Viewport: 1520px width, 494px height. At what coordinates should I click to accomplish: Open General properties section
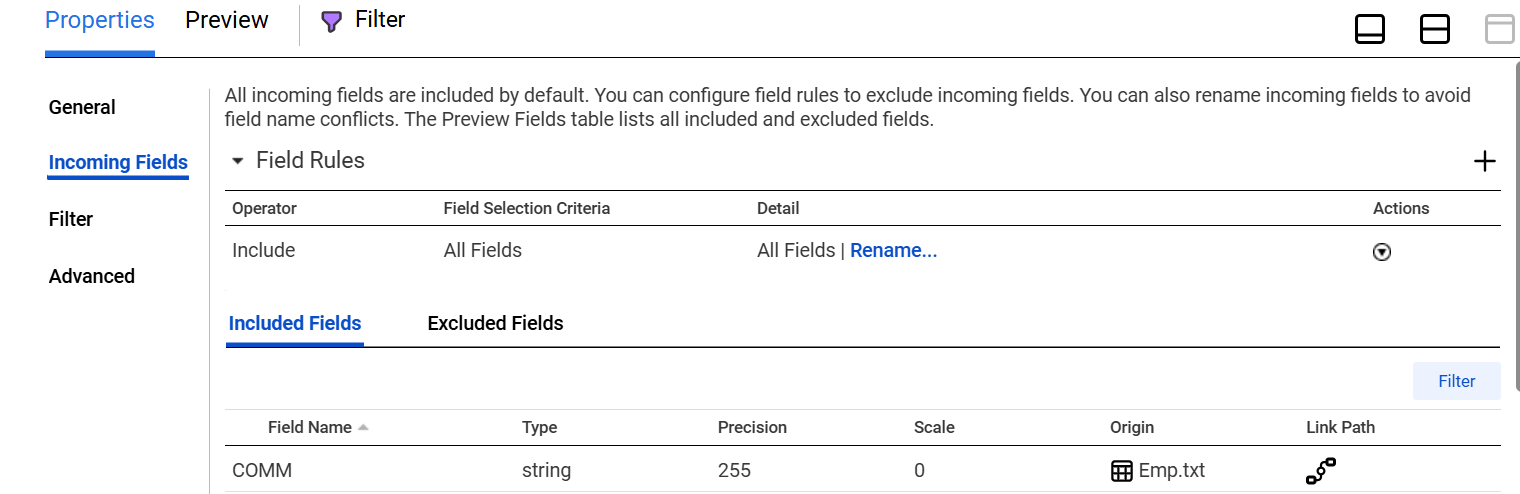click(x=82, y=107)
